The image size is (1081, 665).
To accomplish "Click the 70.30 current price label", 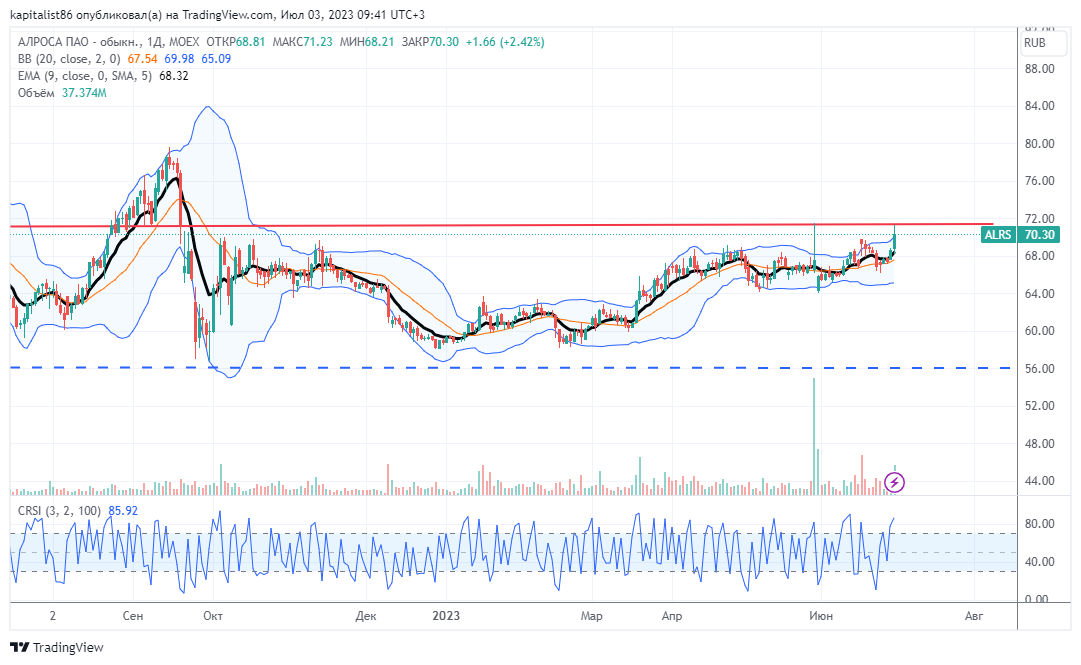I will pyautogui.click(x=1039, y=235).
